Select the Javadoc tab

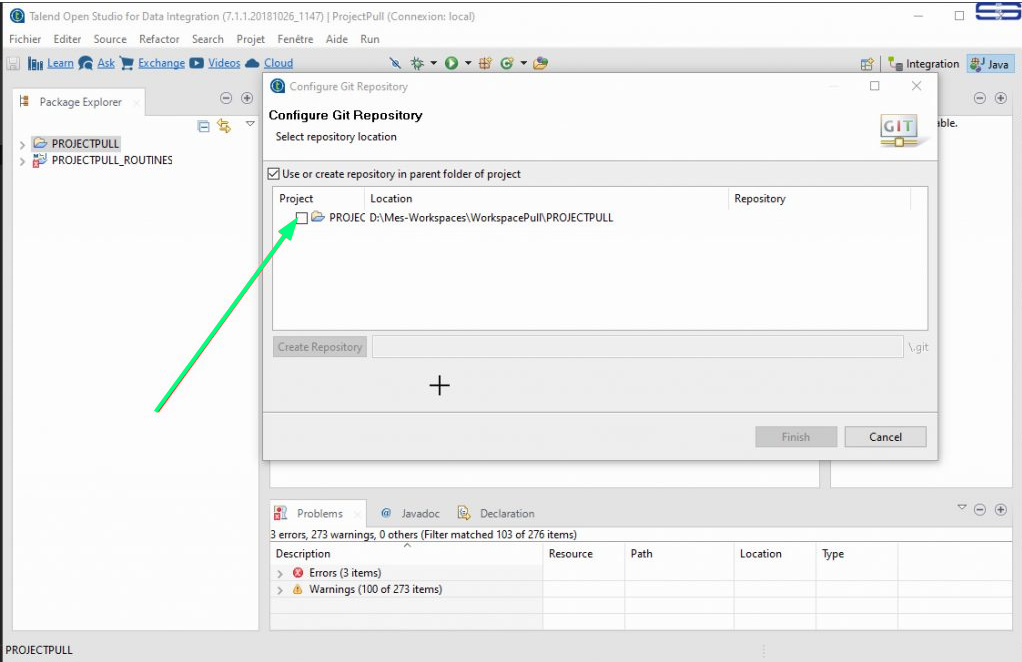click(410, 513)
